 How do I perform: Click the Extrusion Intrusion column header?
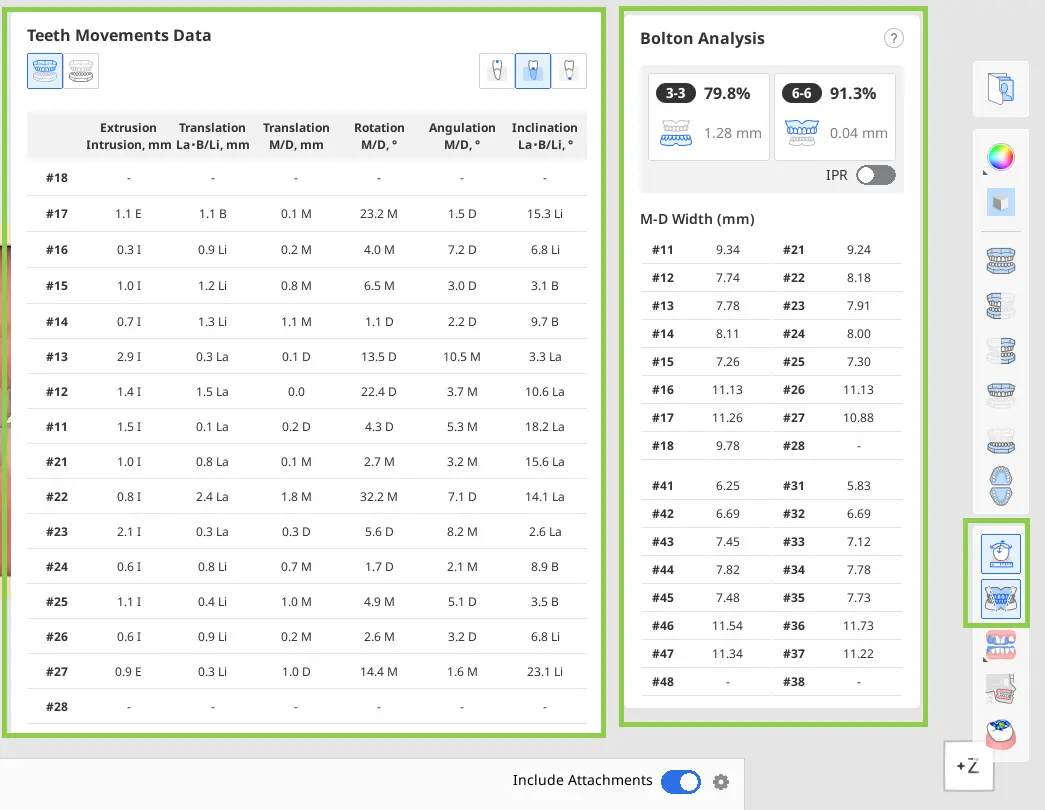[128, 136]
